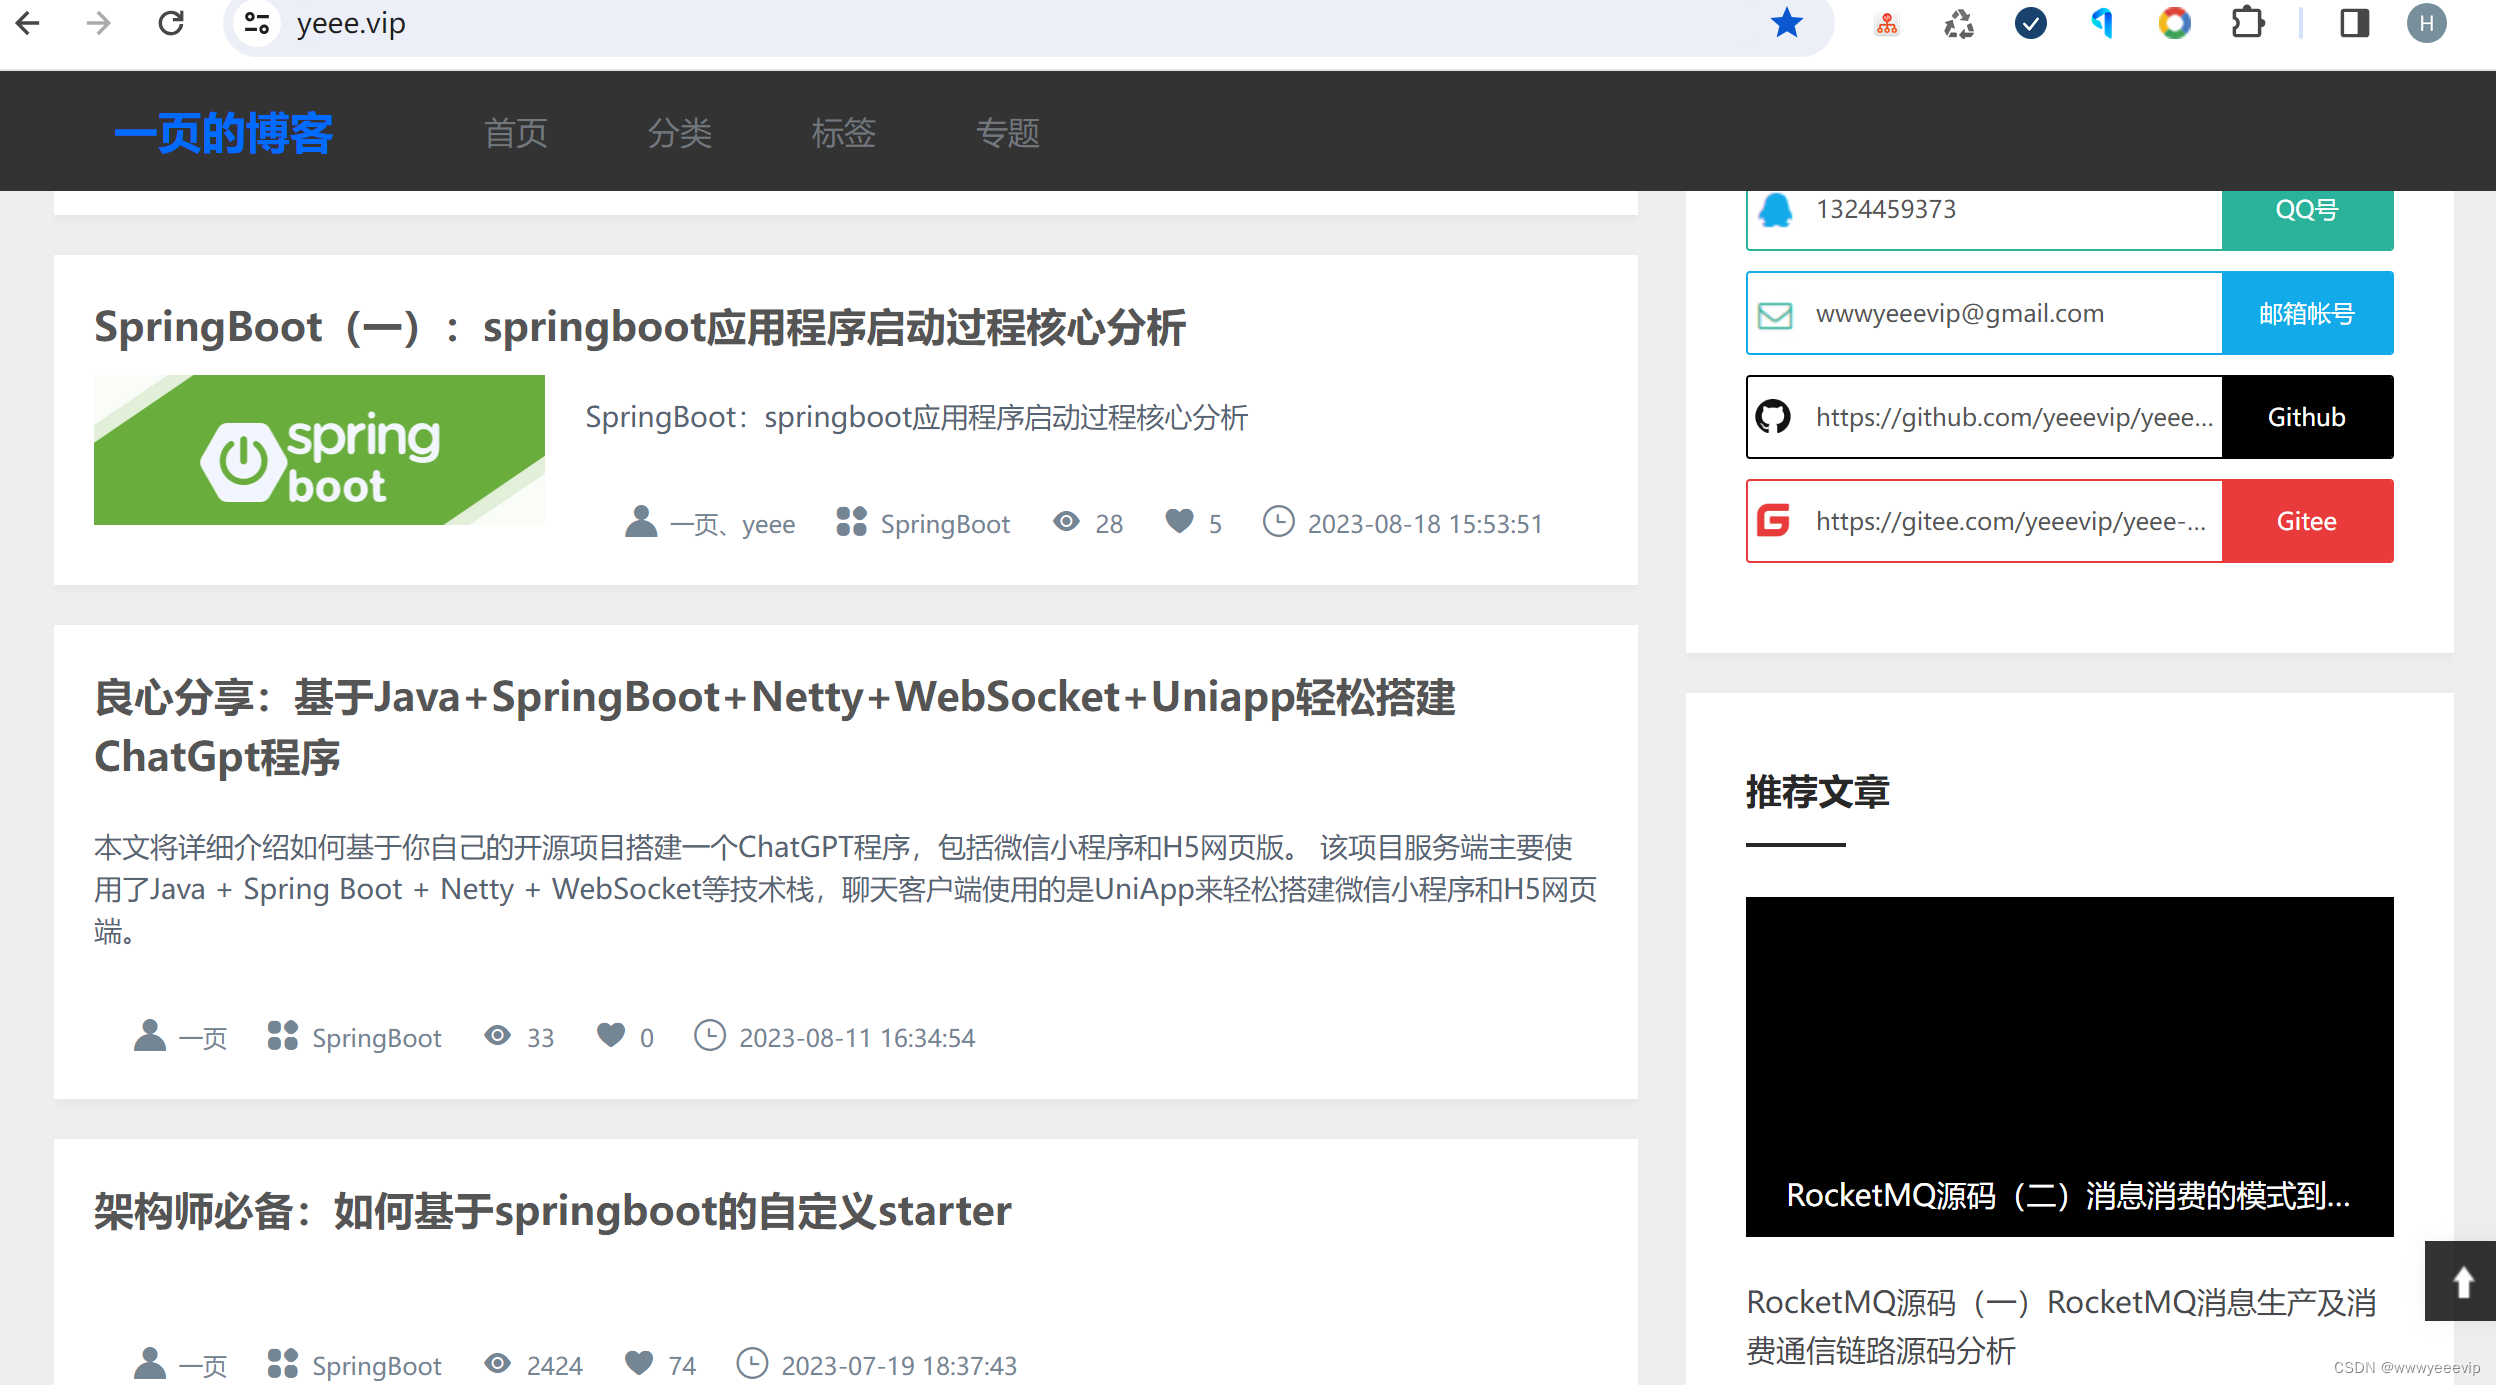The width and height of the screenshot is (2496, 1385).
Task: Open the browser extensions puzzle icon
Action: tap(2247, 23)
